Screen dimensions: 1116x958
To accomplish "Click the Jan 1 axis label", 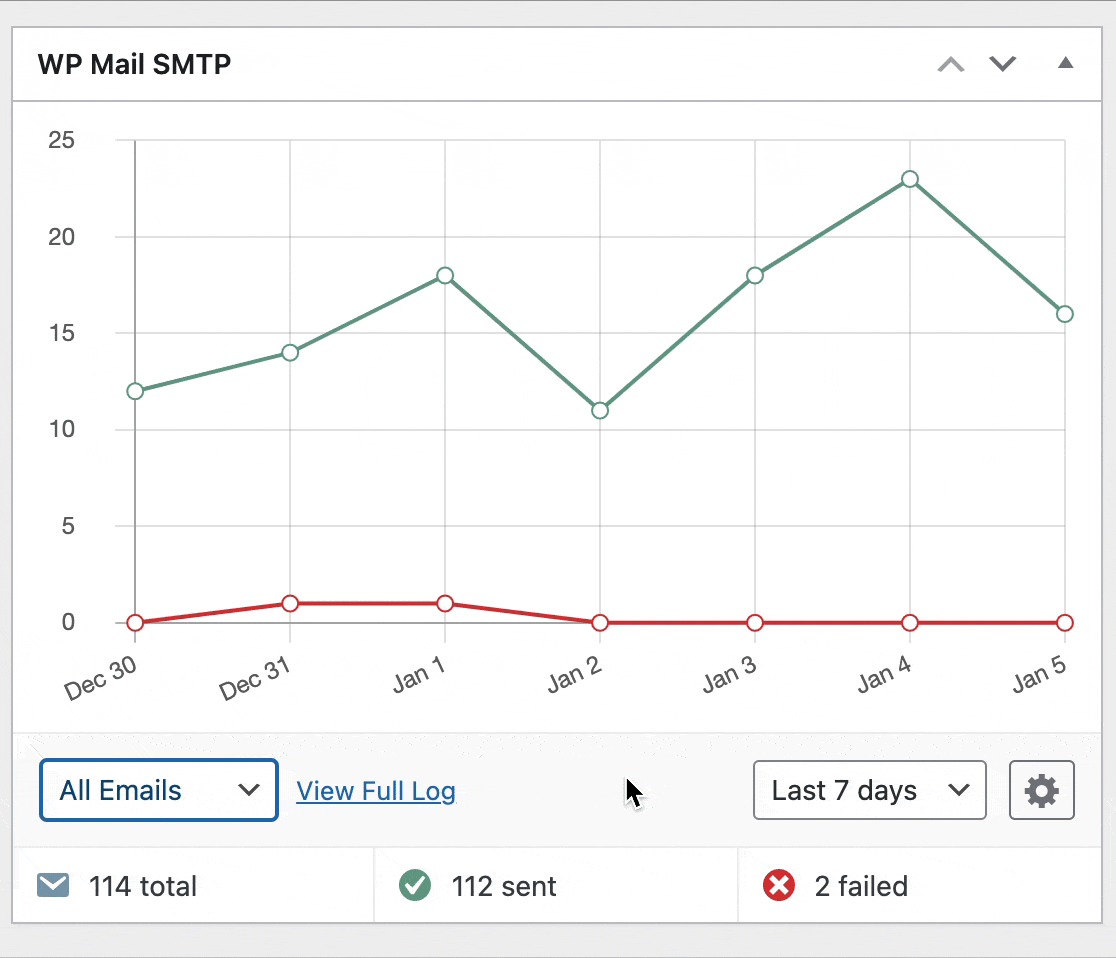I will pos(419,676).
